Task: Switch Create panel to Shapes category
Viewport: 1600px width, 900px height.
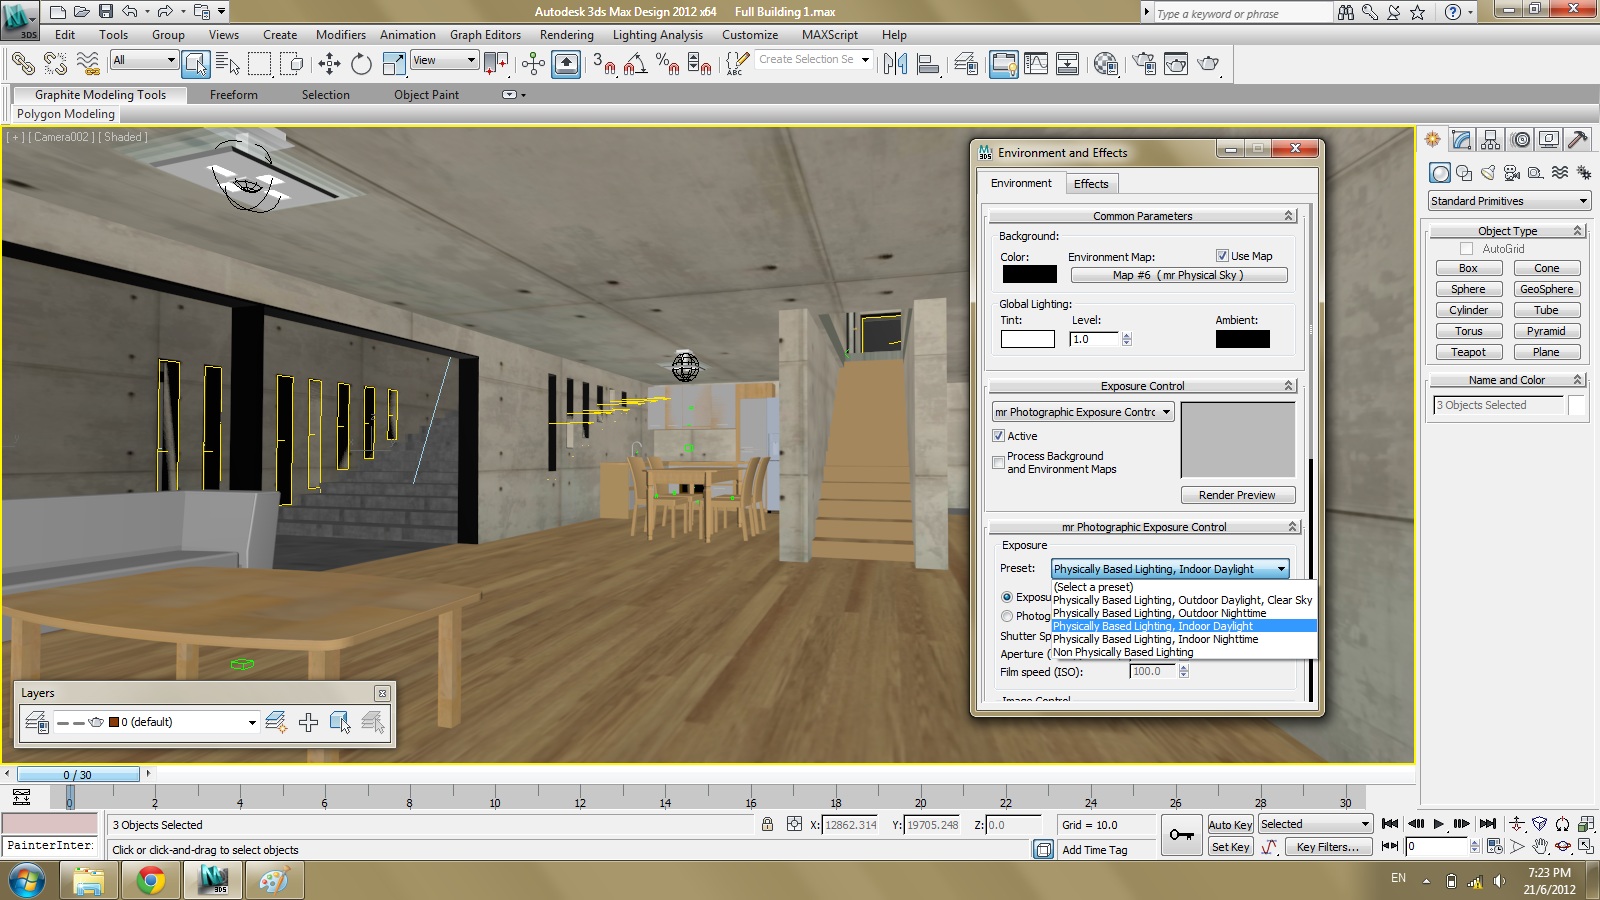Action: [1464, 173]
